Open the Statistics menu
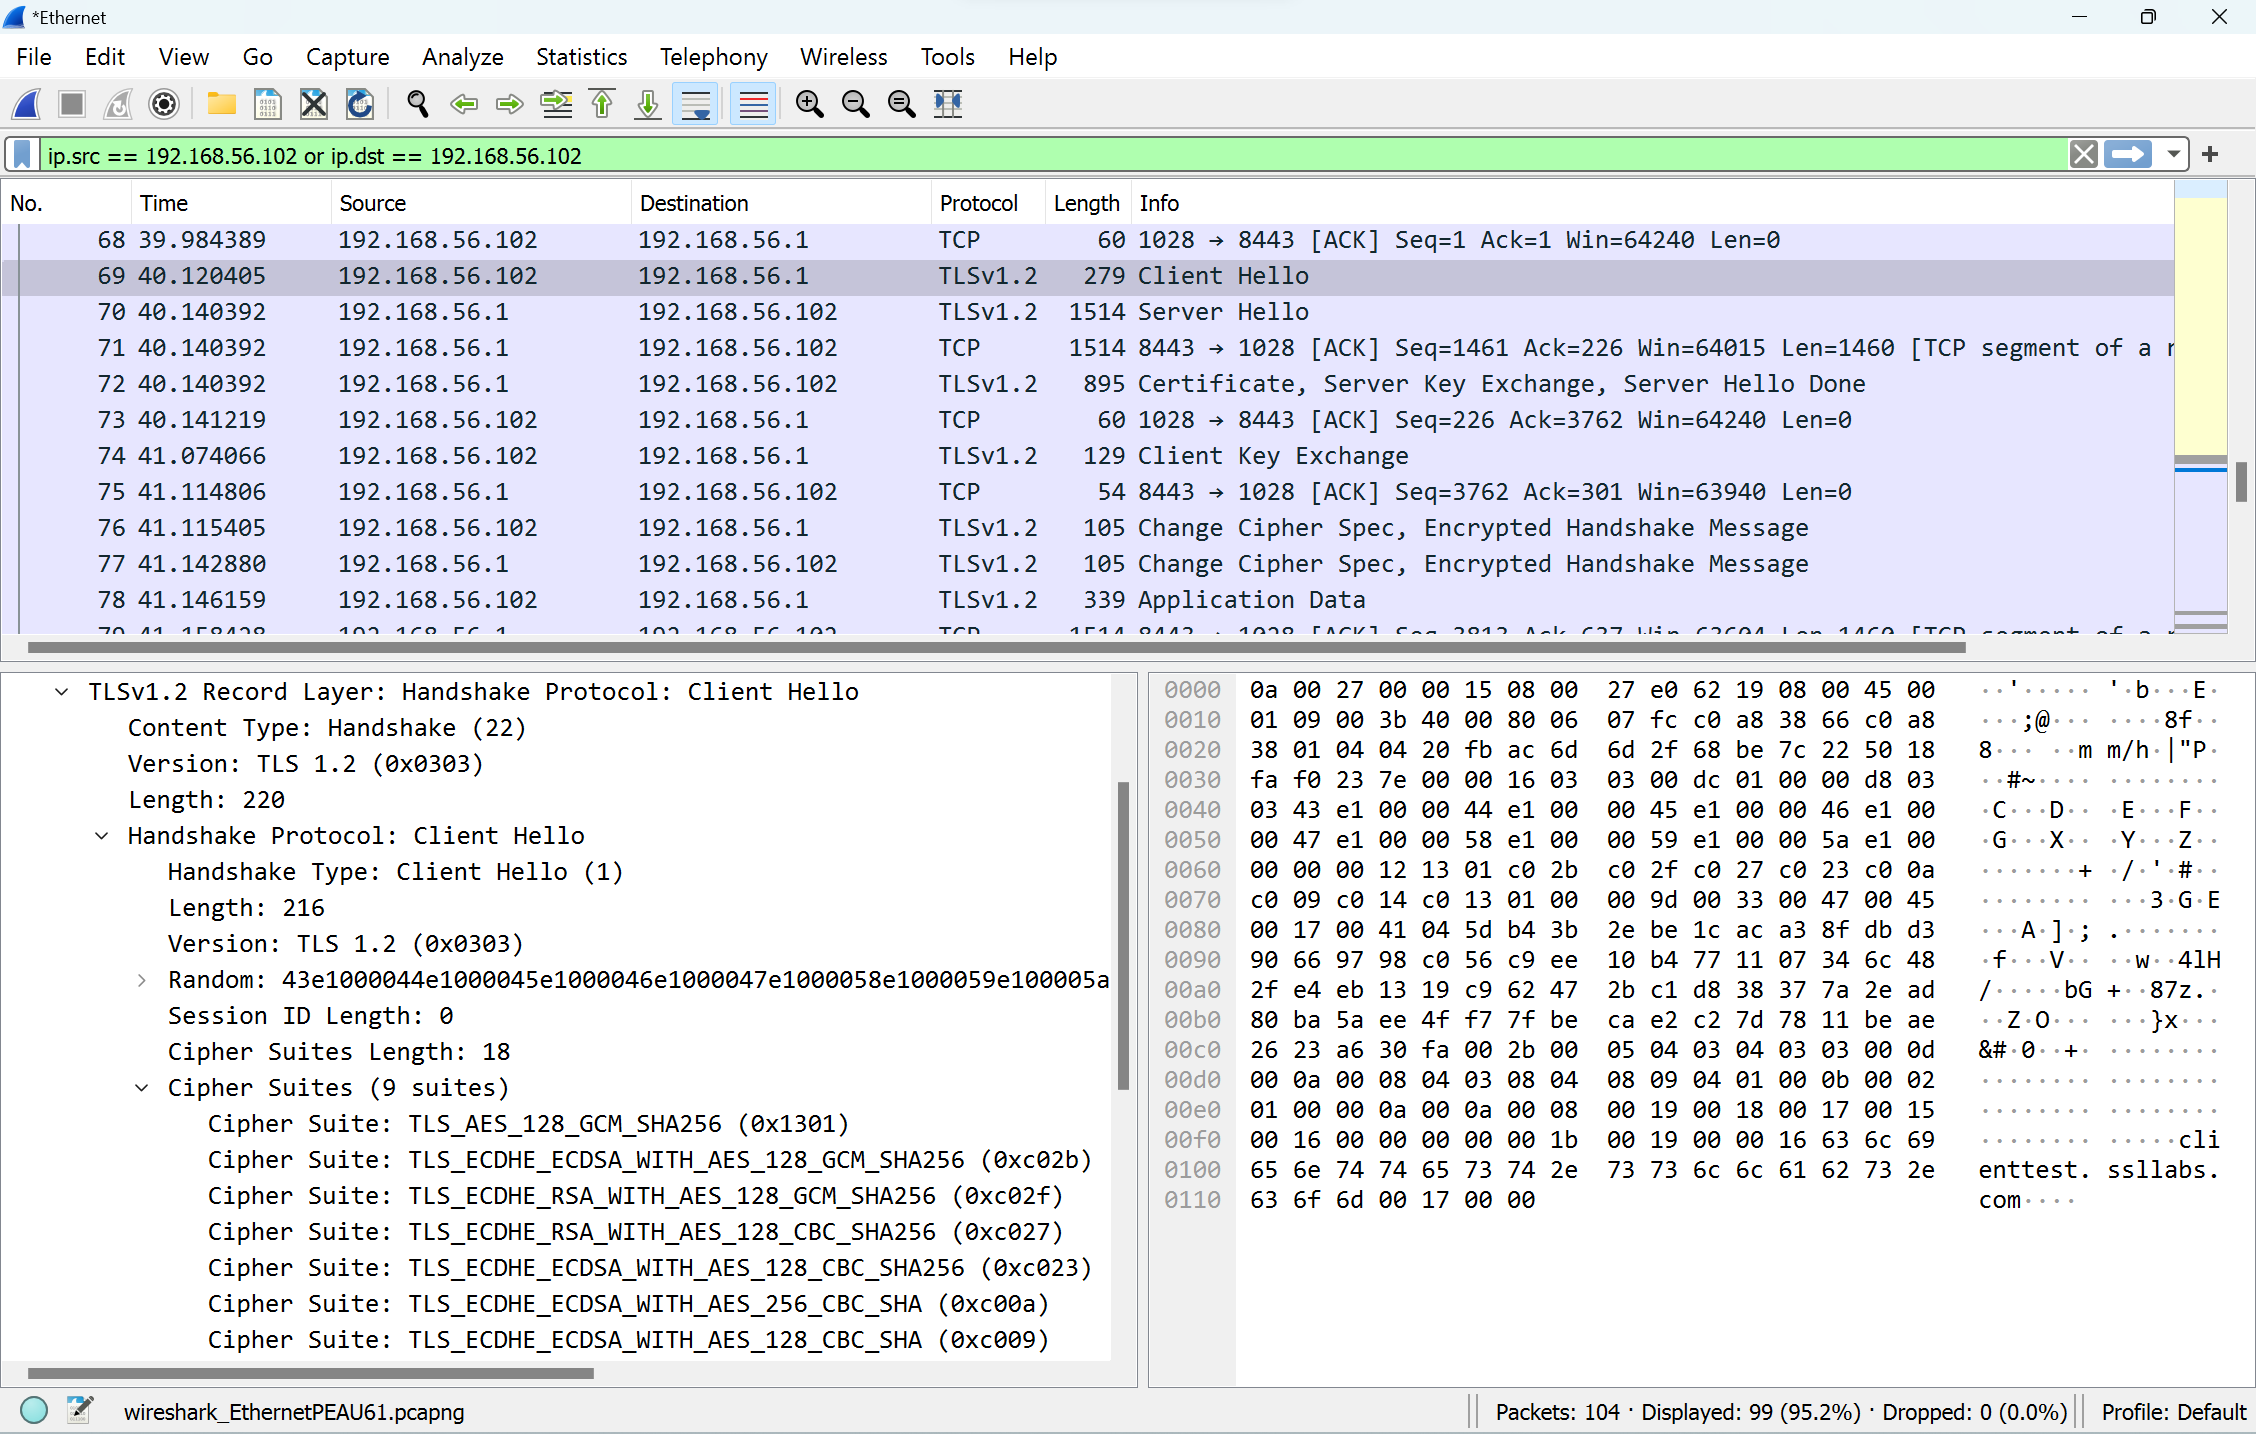Viewport: 2256px width, 1434px height. pyautogui.click(x=581, y=57)
